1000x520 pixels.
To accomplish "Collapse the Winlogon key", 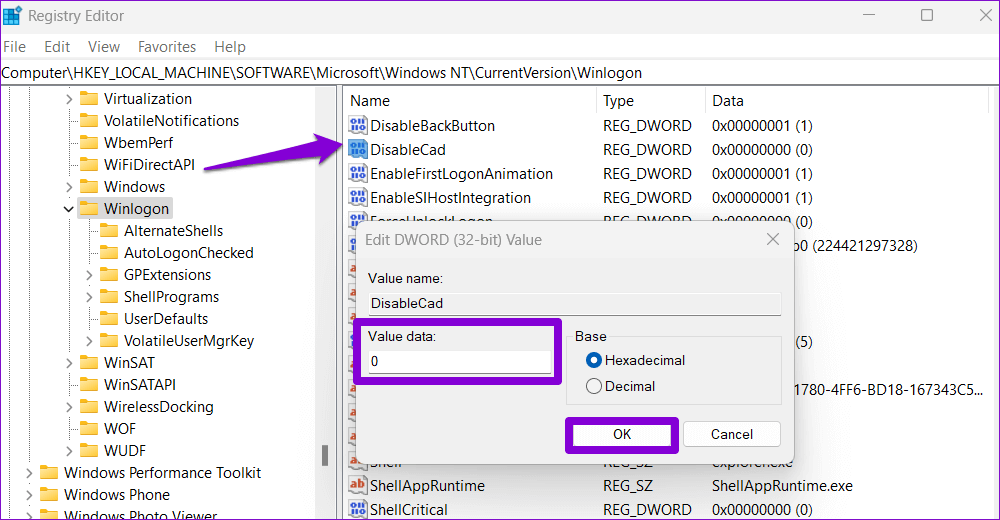I will [x=69, y=209].
